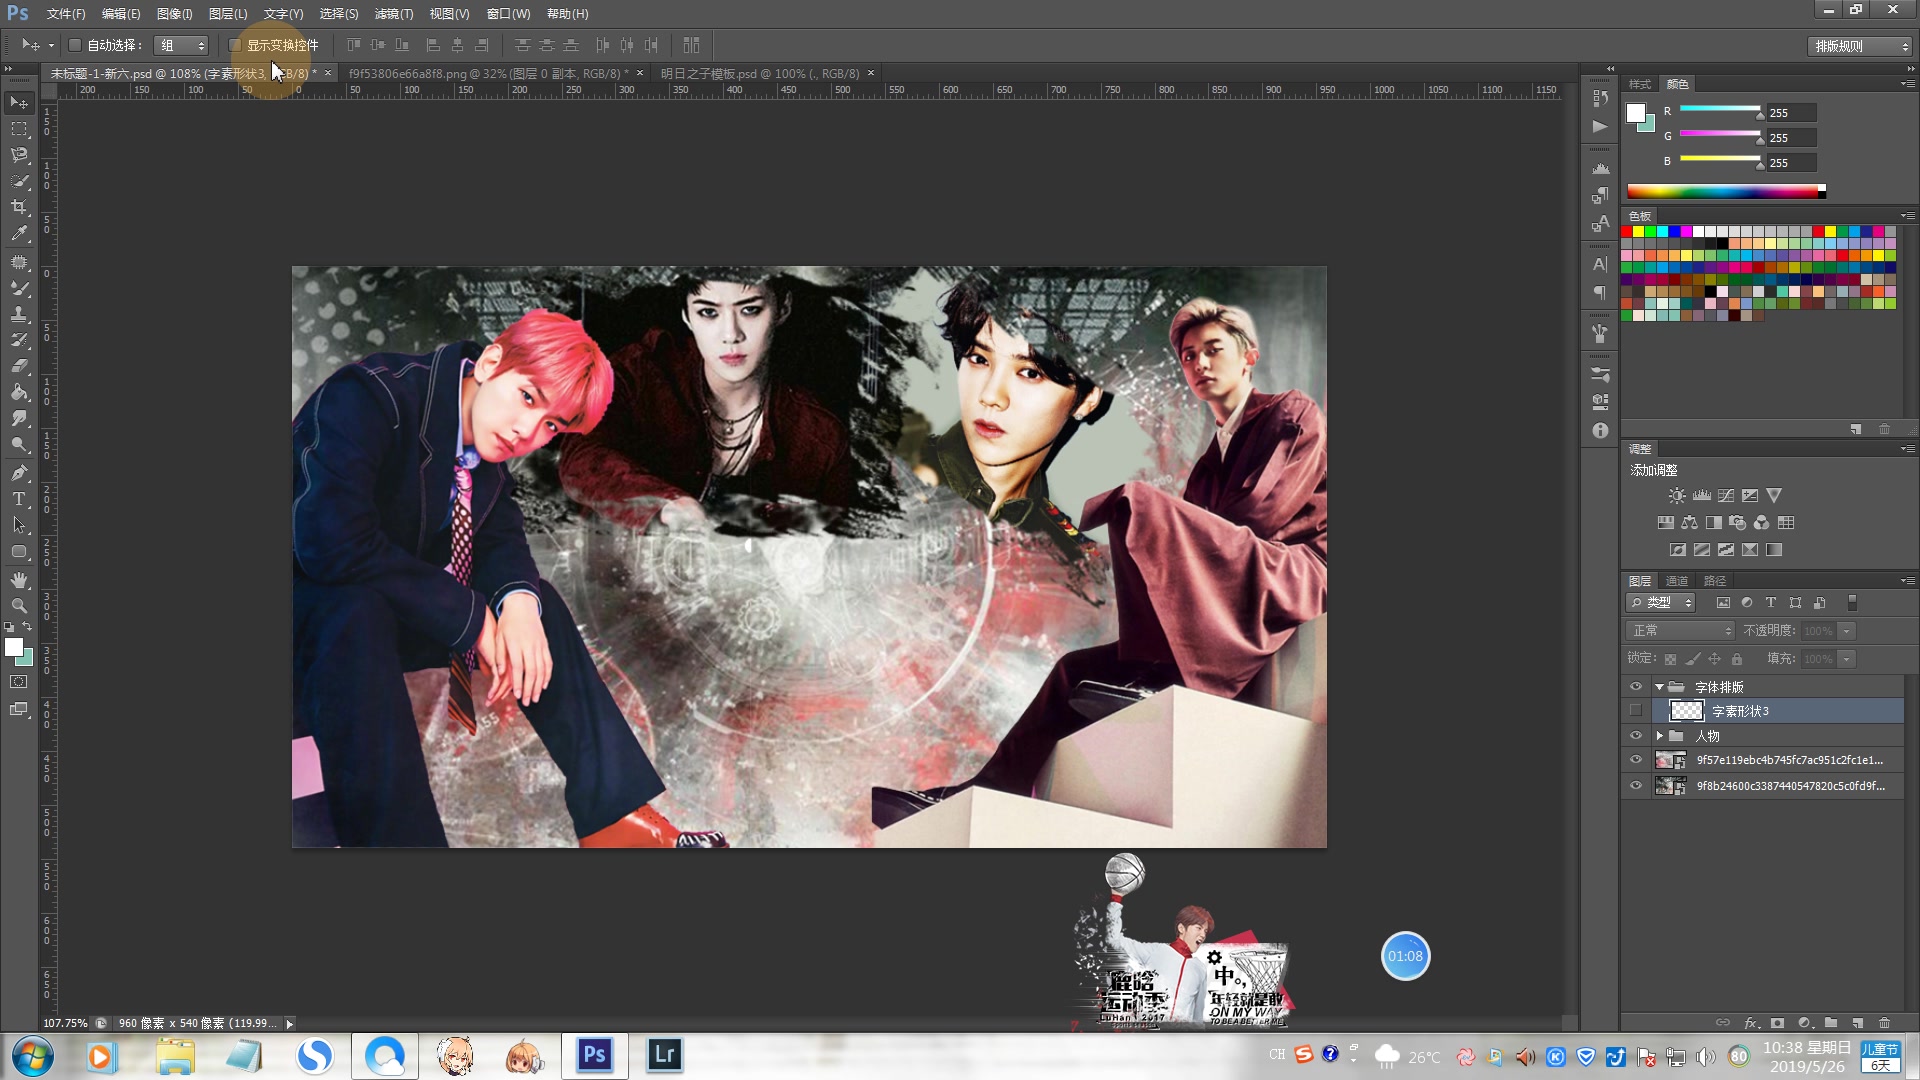
Task: Open Lightroom from the Windows taskbar
Action: pos(664,1056)
